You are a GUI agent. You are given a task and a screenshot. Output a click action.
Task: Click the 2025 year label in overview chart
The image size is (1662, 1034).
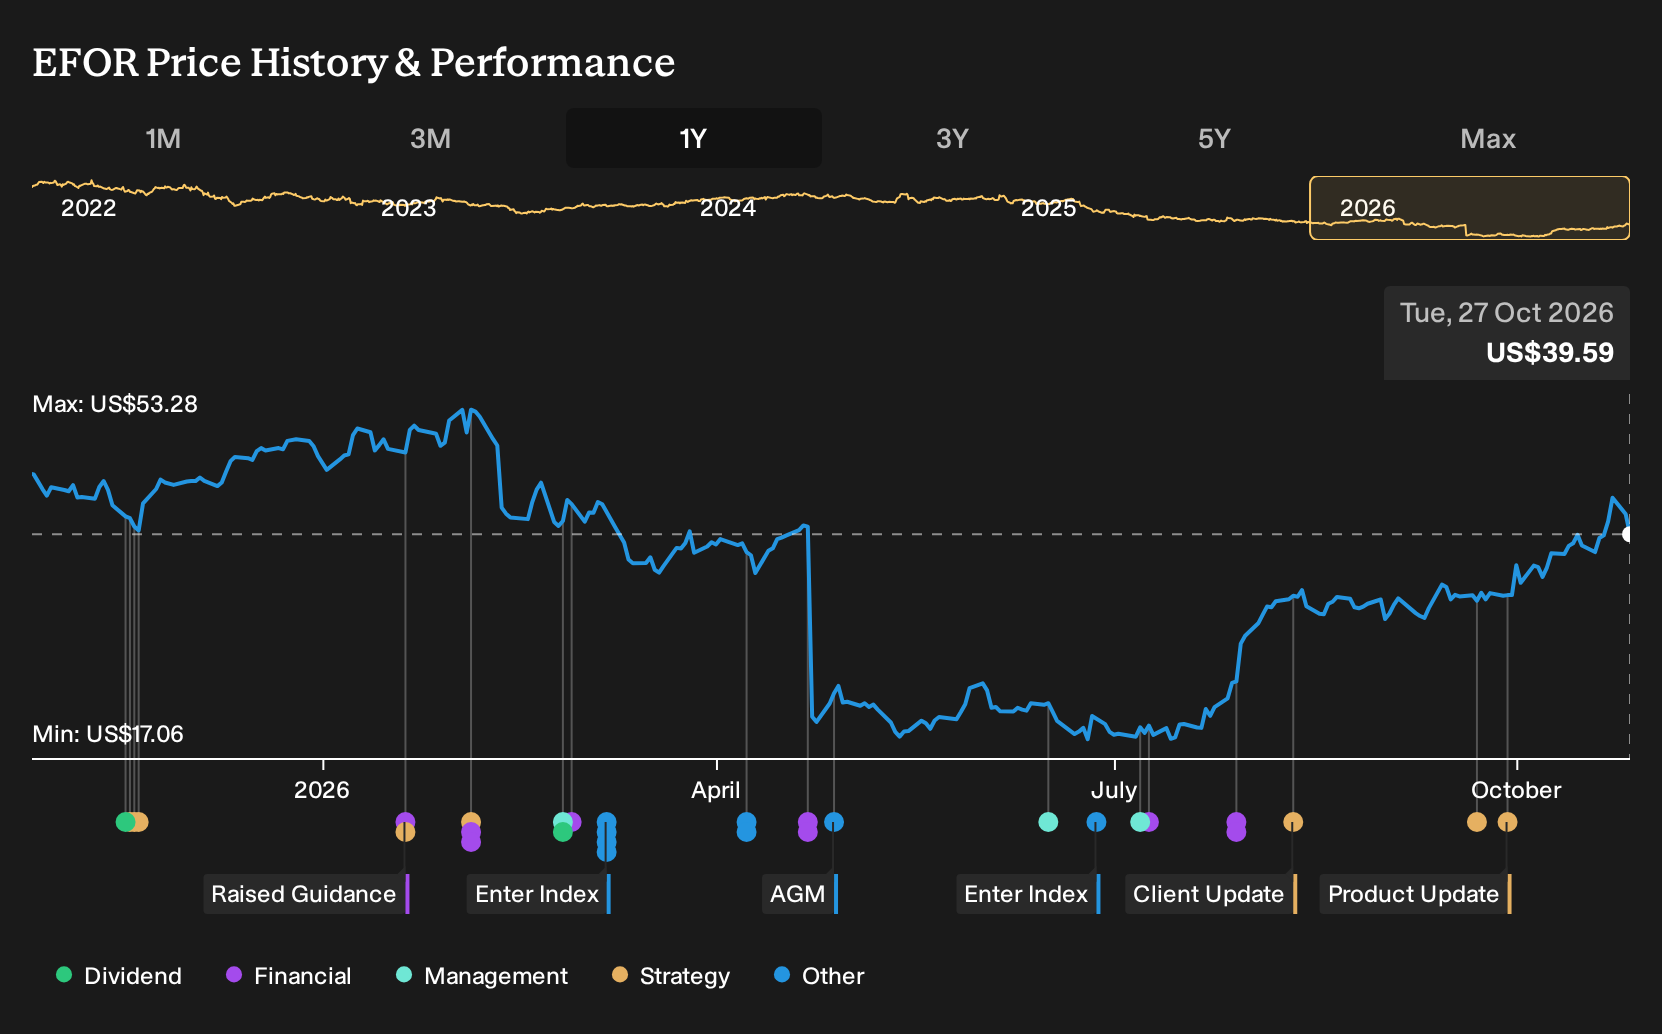(1048, 208)
